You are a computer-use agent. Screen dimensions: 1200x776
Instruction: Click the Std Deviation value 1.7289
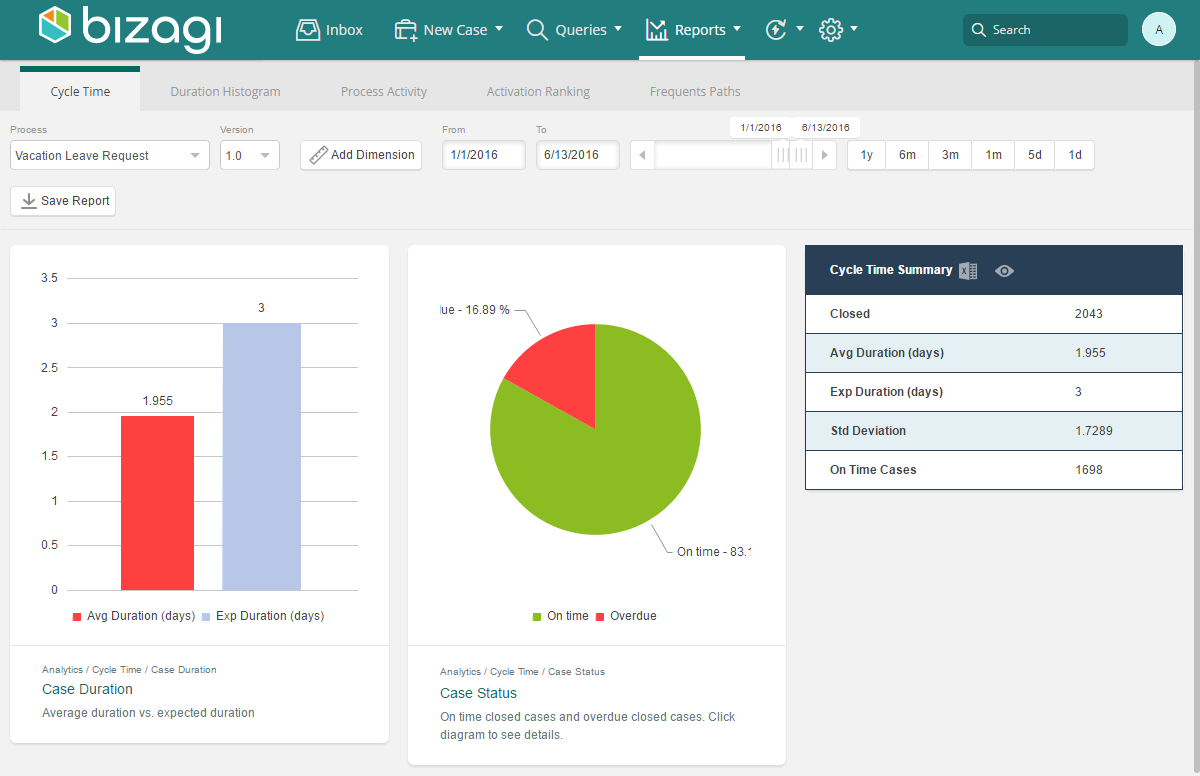pyautogui.click(x=1094, y=431)
